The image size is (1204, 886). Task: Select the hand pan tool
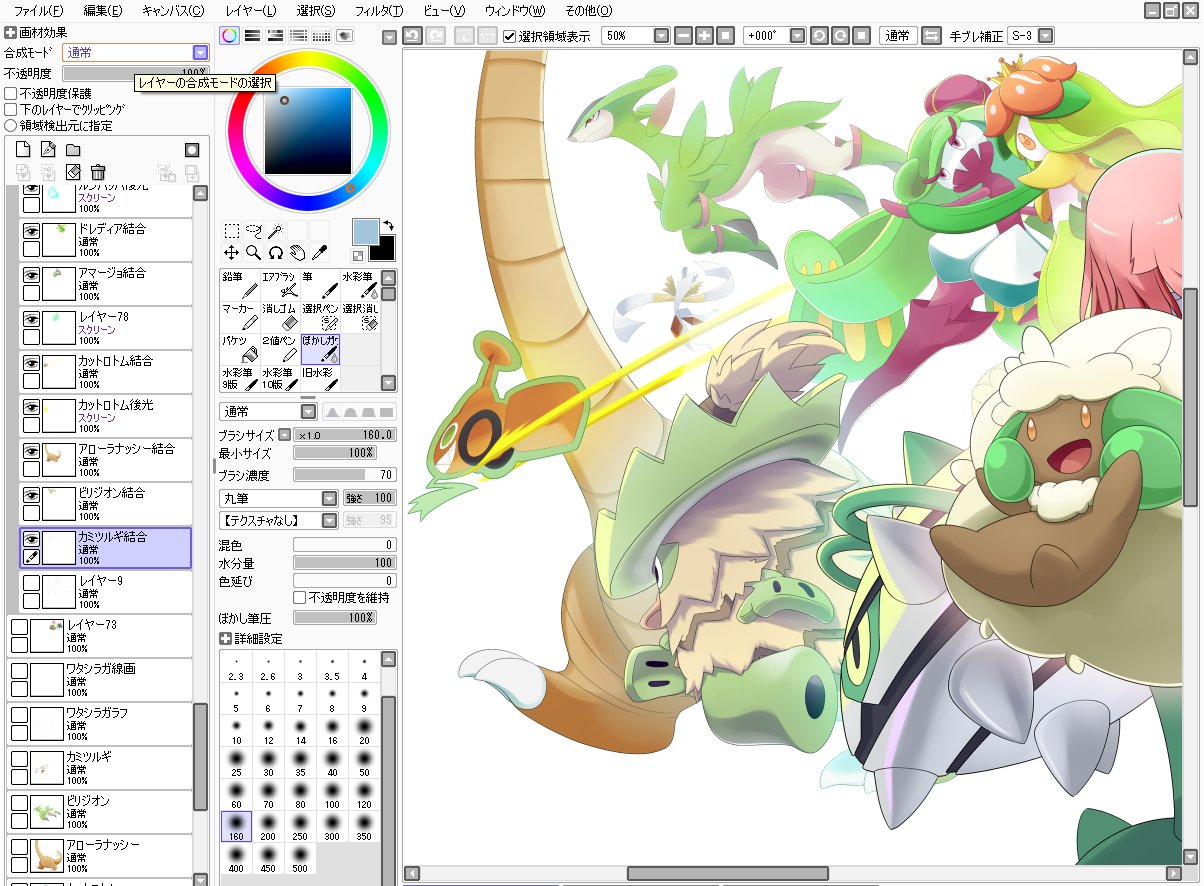(x=298, y=253)
